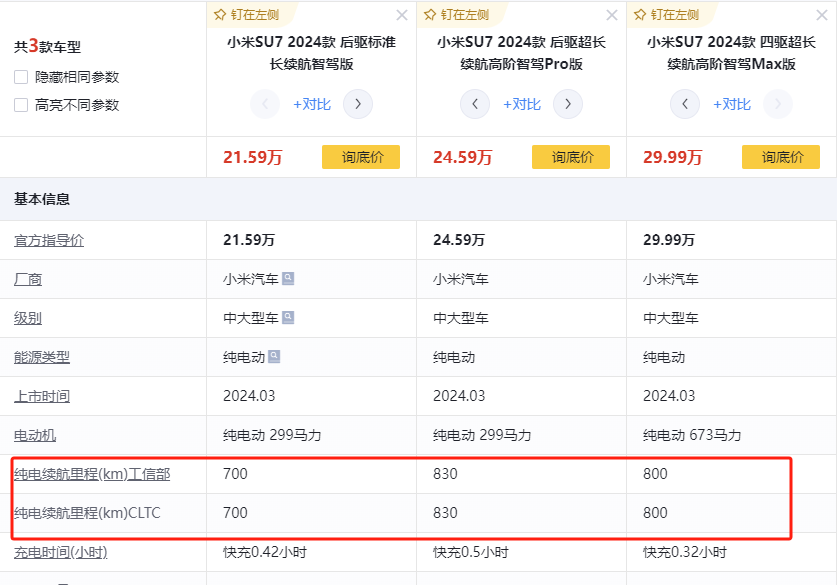Click the 纯电续航里程(km)CLTC row label
This screenshot has height=585, width=837.
(x=87, y=513)
